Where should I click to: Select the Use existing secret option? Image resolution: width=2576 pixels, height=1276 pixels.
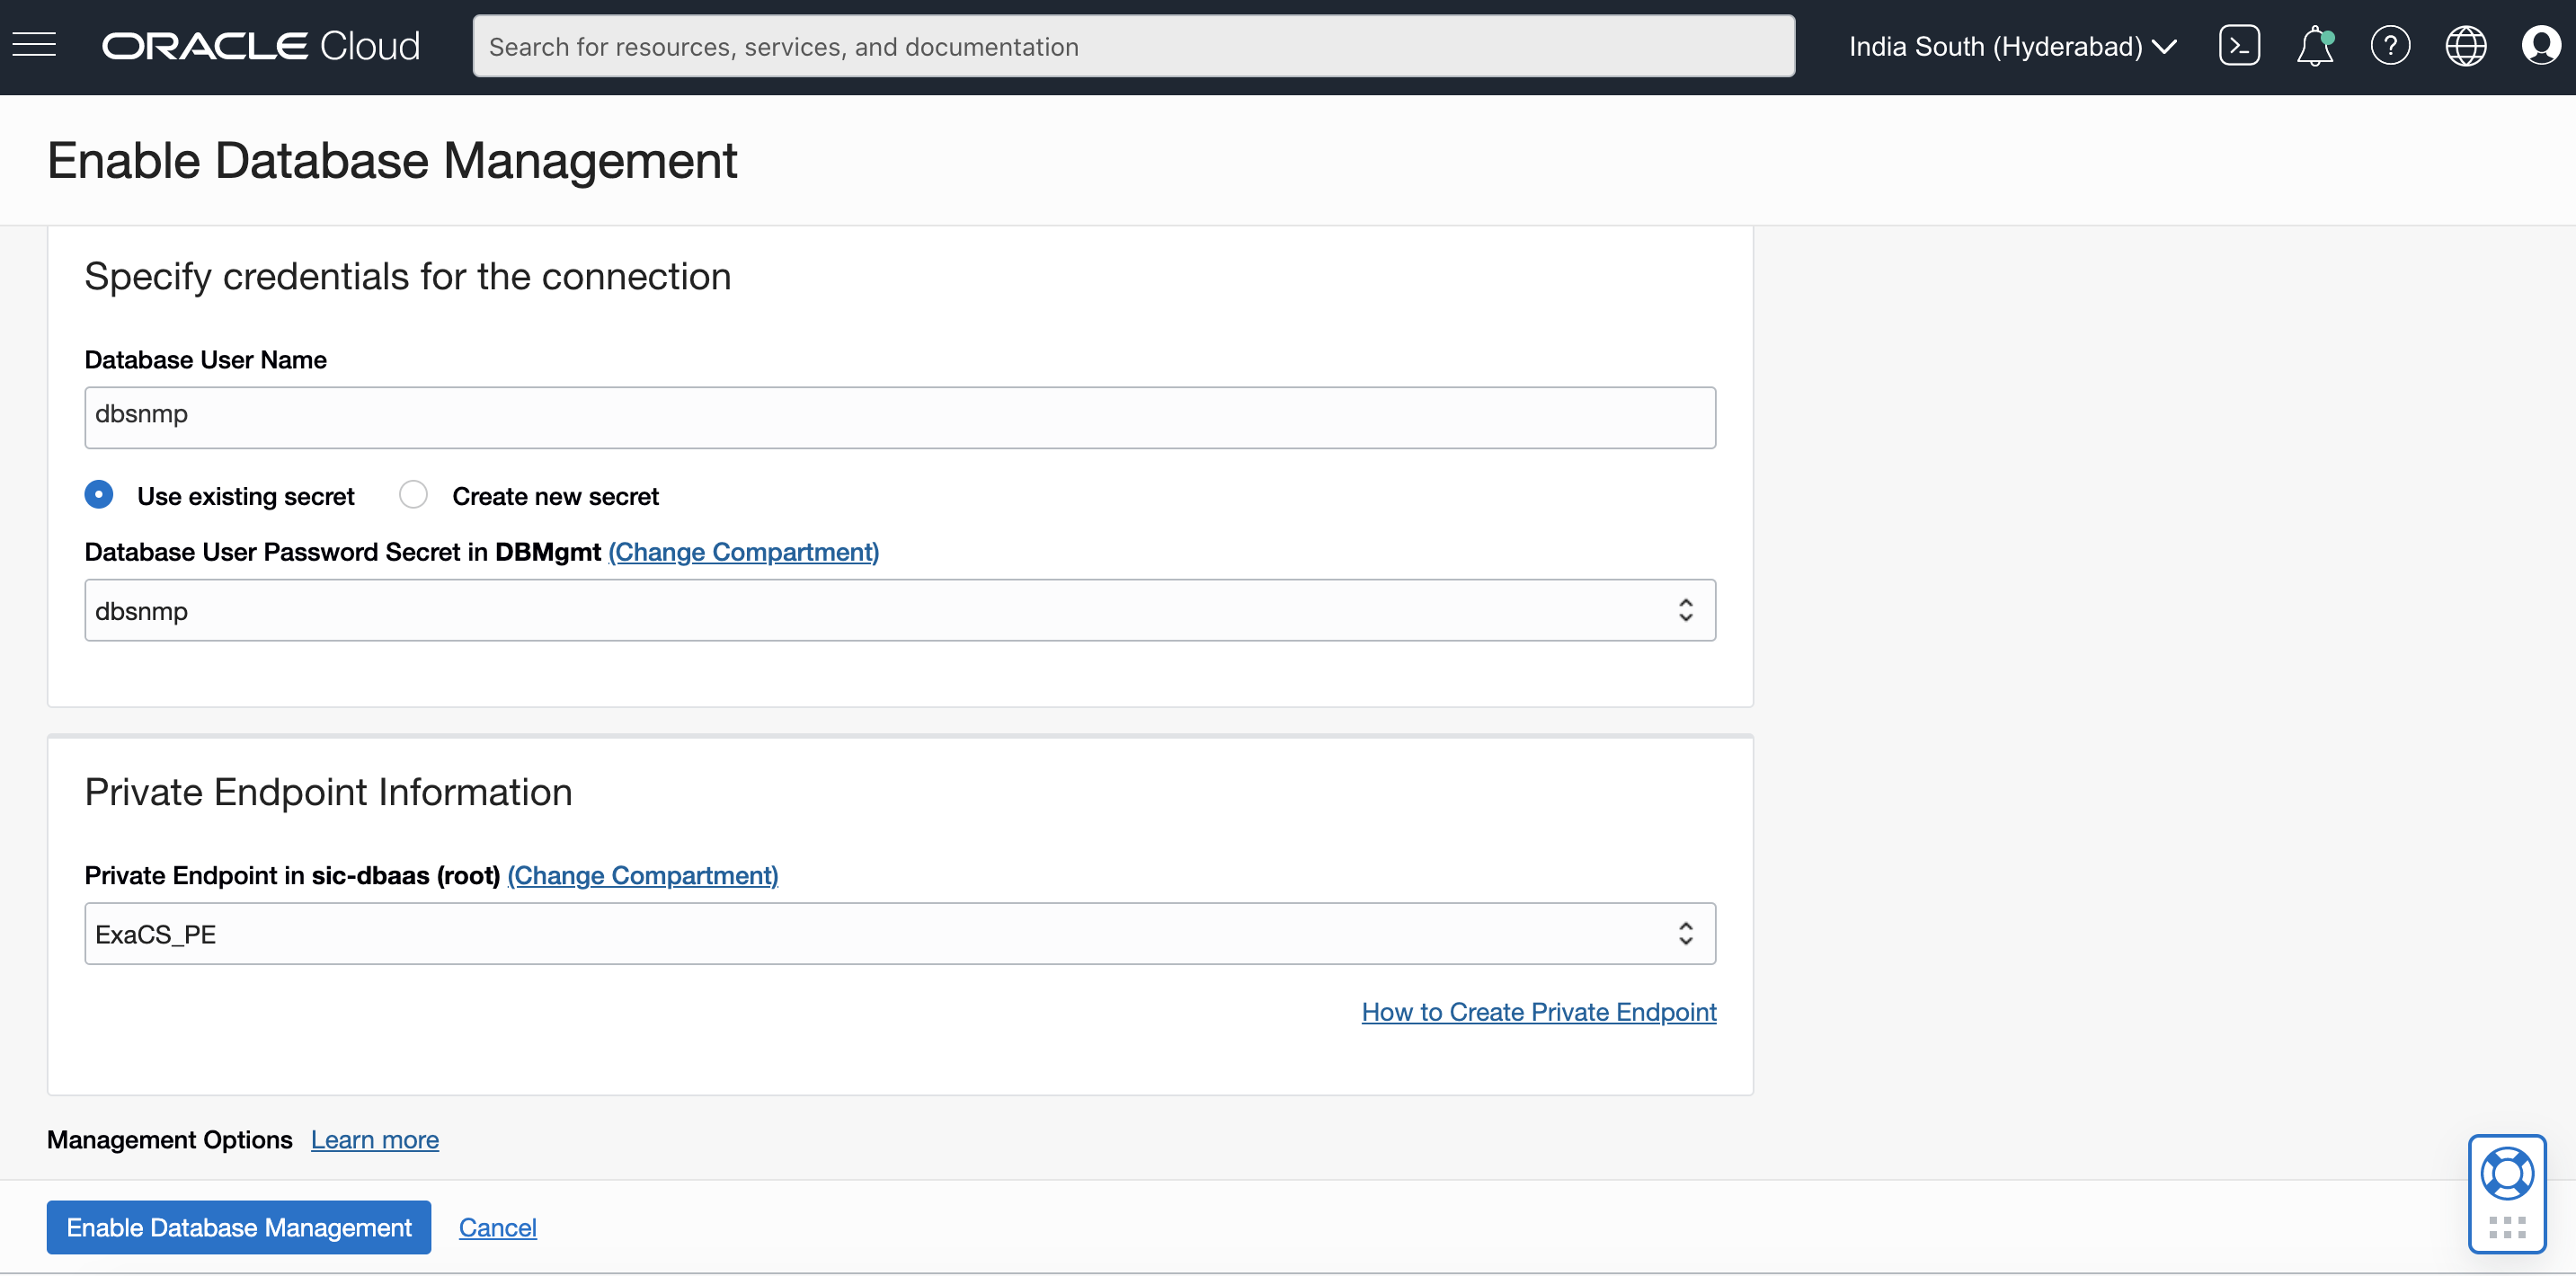[x=99, y=495]
